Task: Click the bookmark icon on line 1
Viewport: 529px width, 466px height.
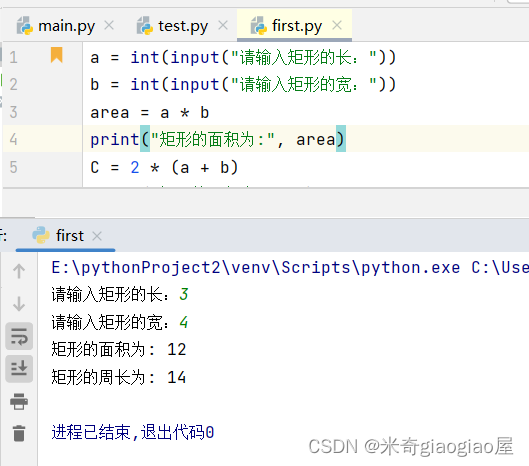Action: [57, 55]
